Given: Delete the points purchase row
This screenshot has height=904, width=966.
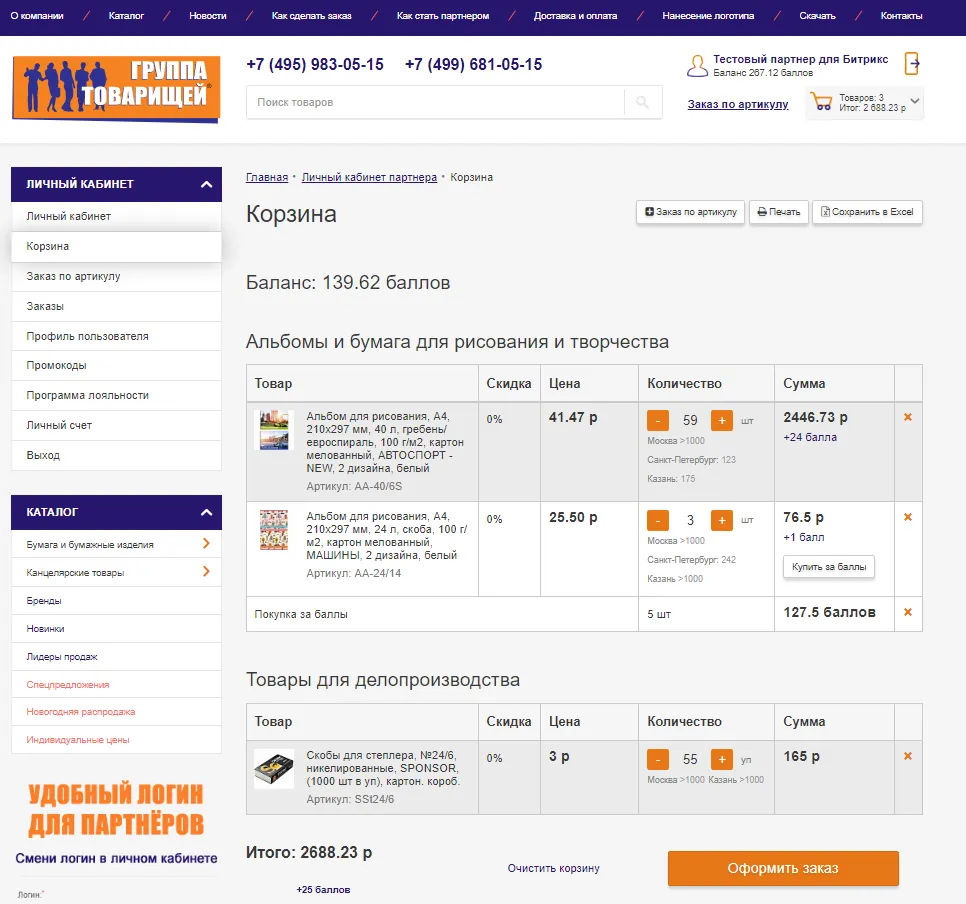Looking at the screenshot, I should coord(908,612).
